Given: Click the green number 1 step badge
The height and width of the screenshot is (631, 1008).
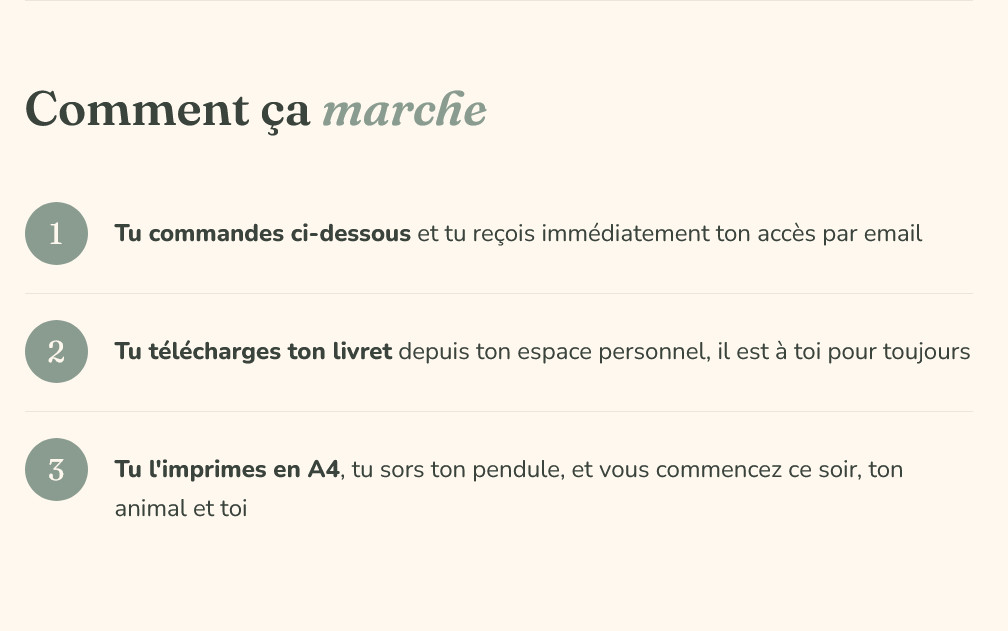Looking at the screenshot, I should click(57, 233).
